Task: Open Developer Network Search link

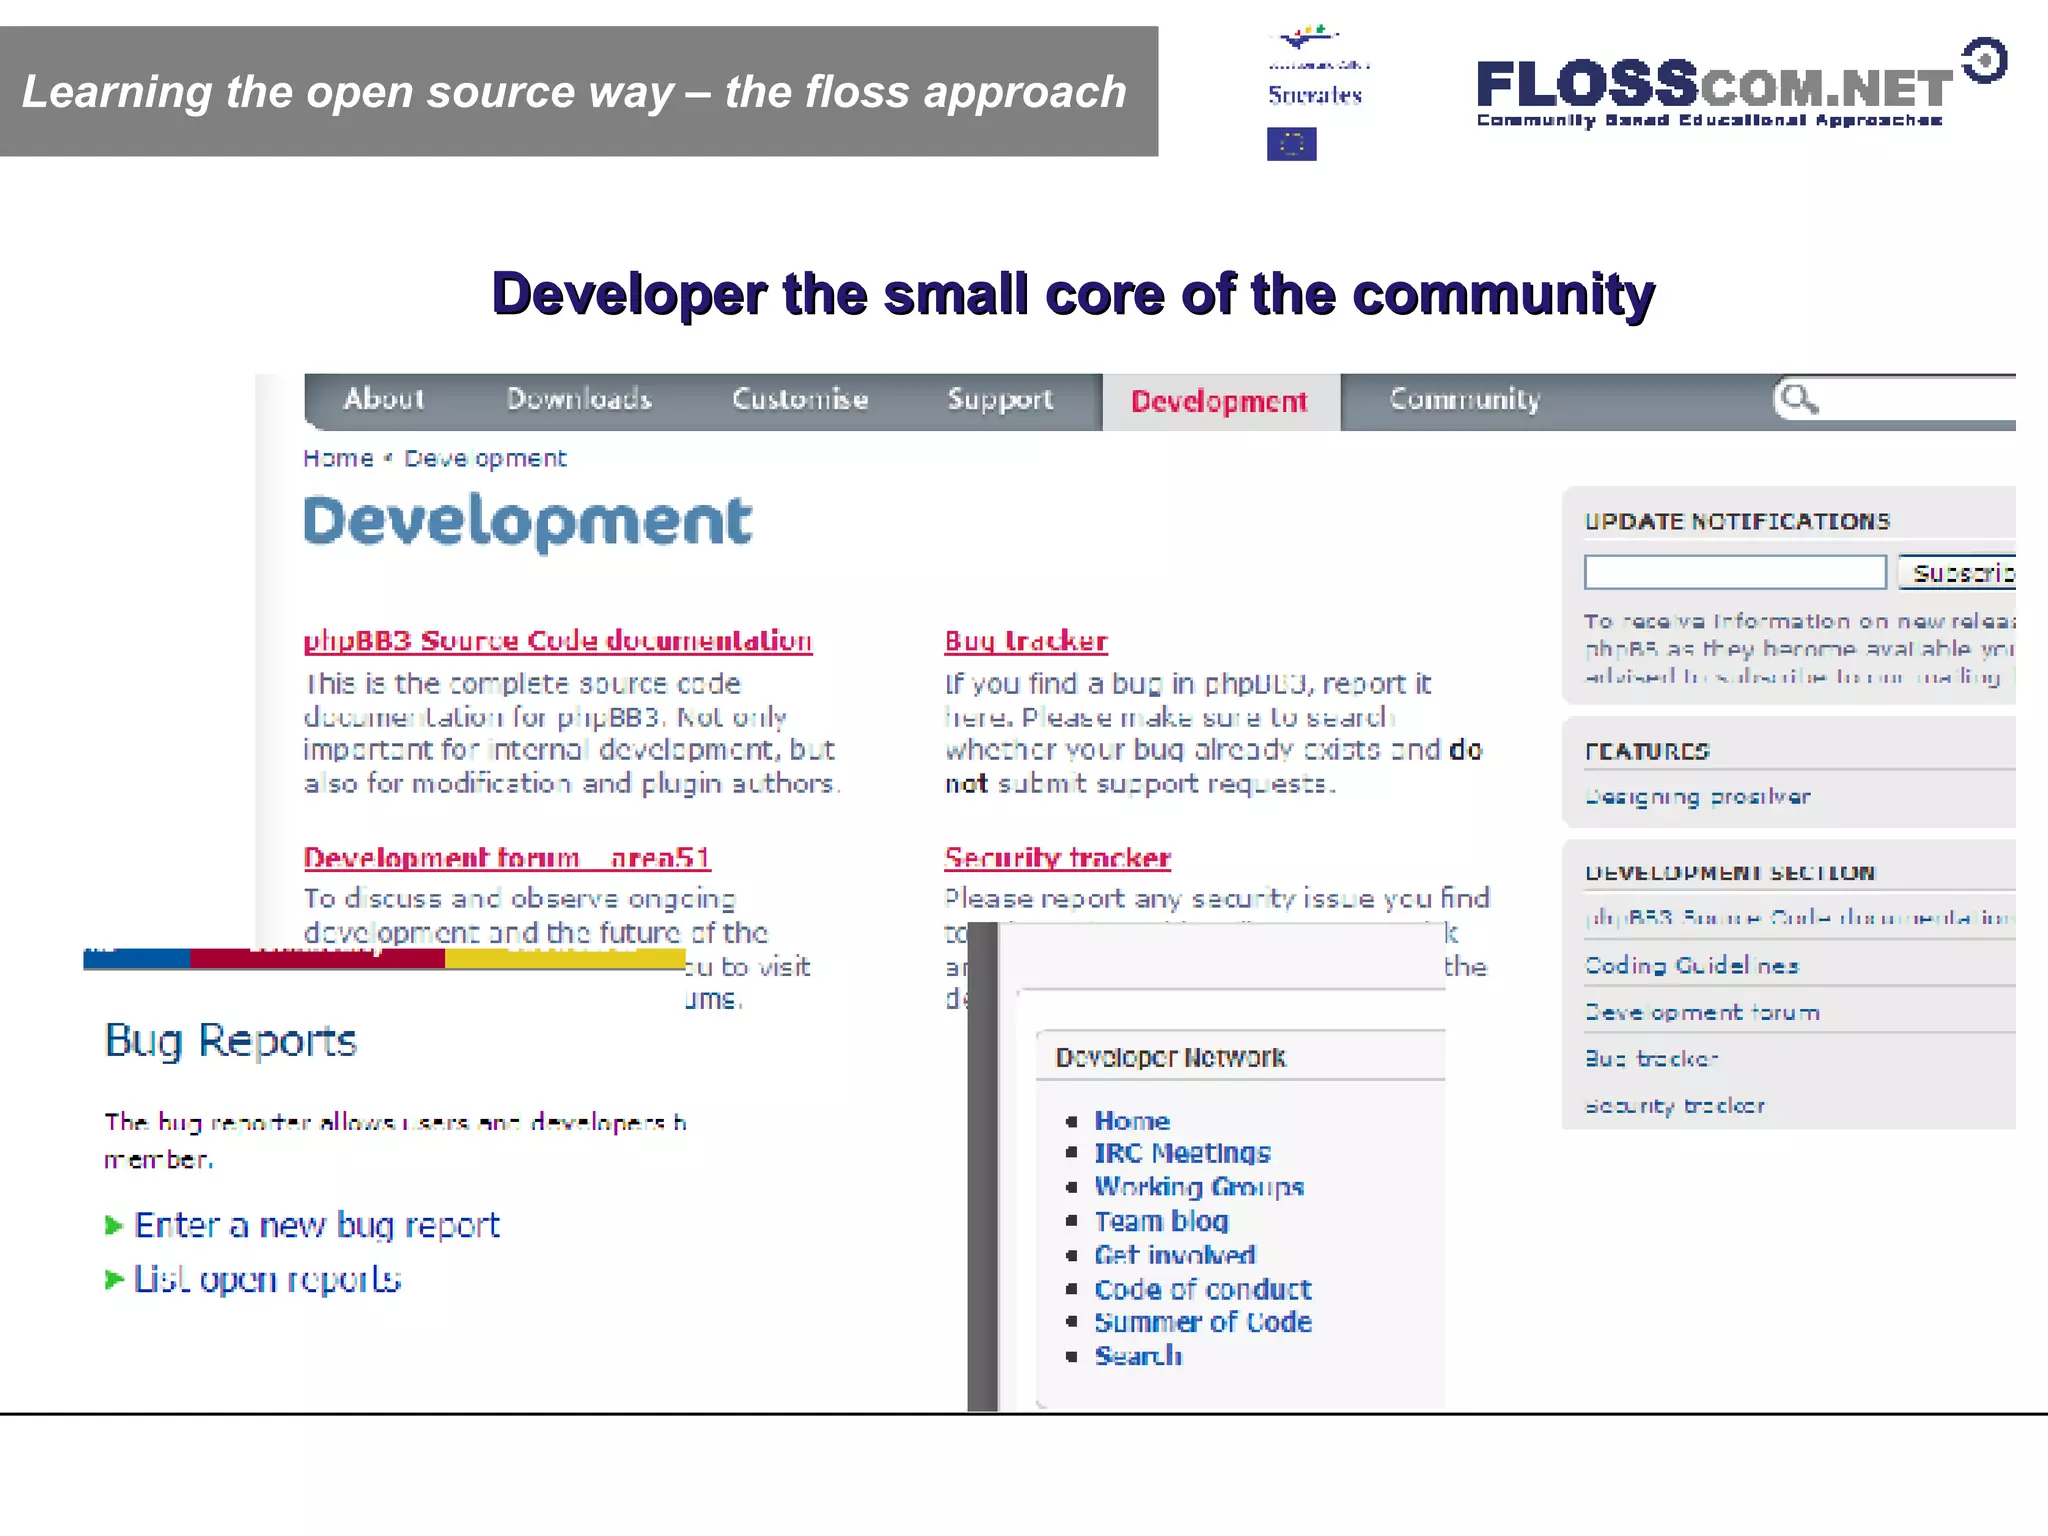Action: [x=1138, y=1356]
